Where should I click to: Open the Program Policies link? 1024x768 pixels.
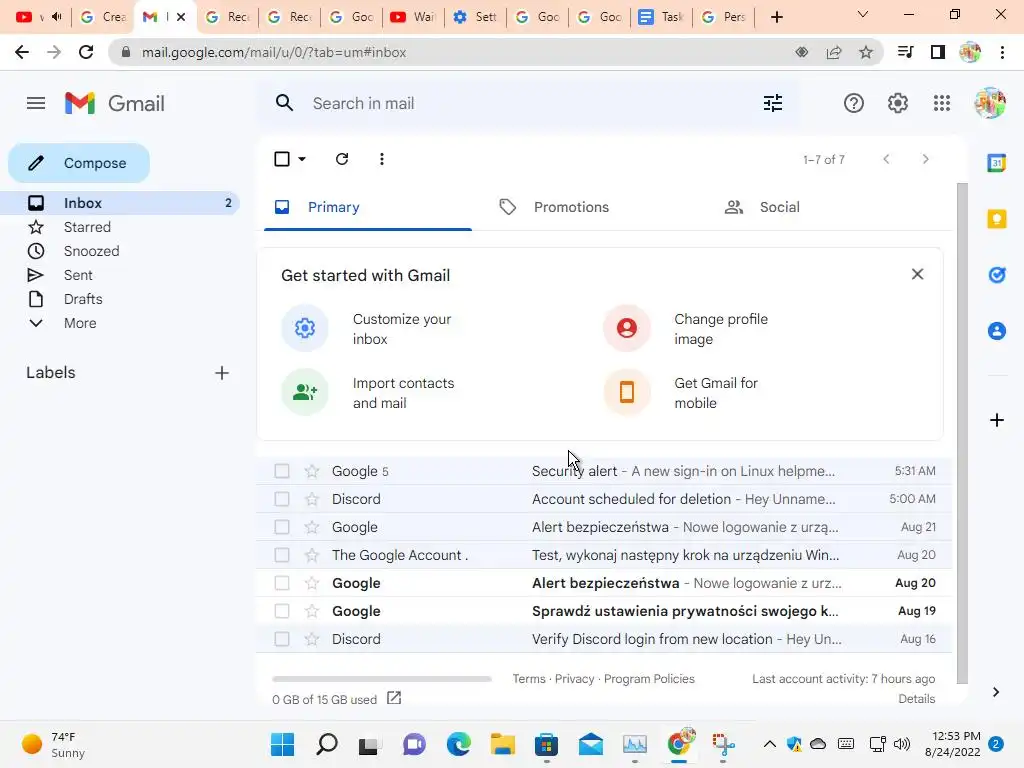tap(649, 679)
